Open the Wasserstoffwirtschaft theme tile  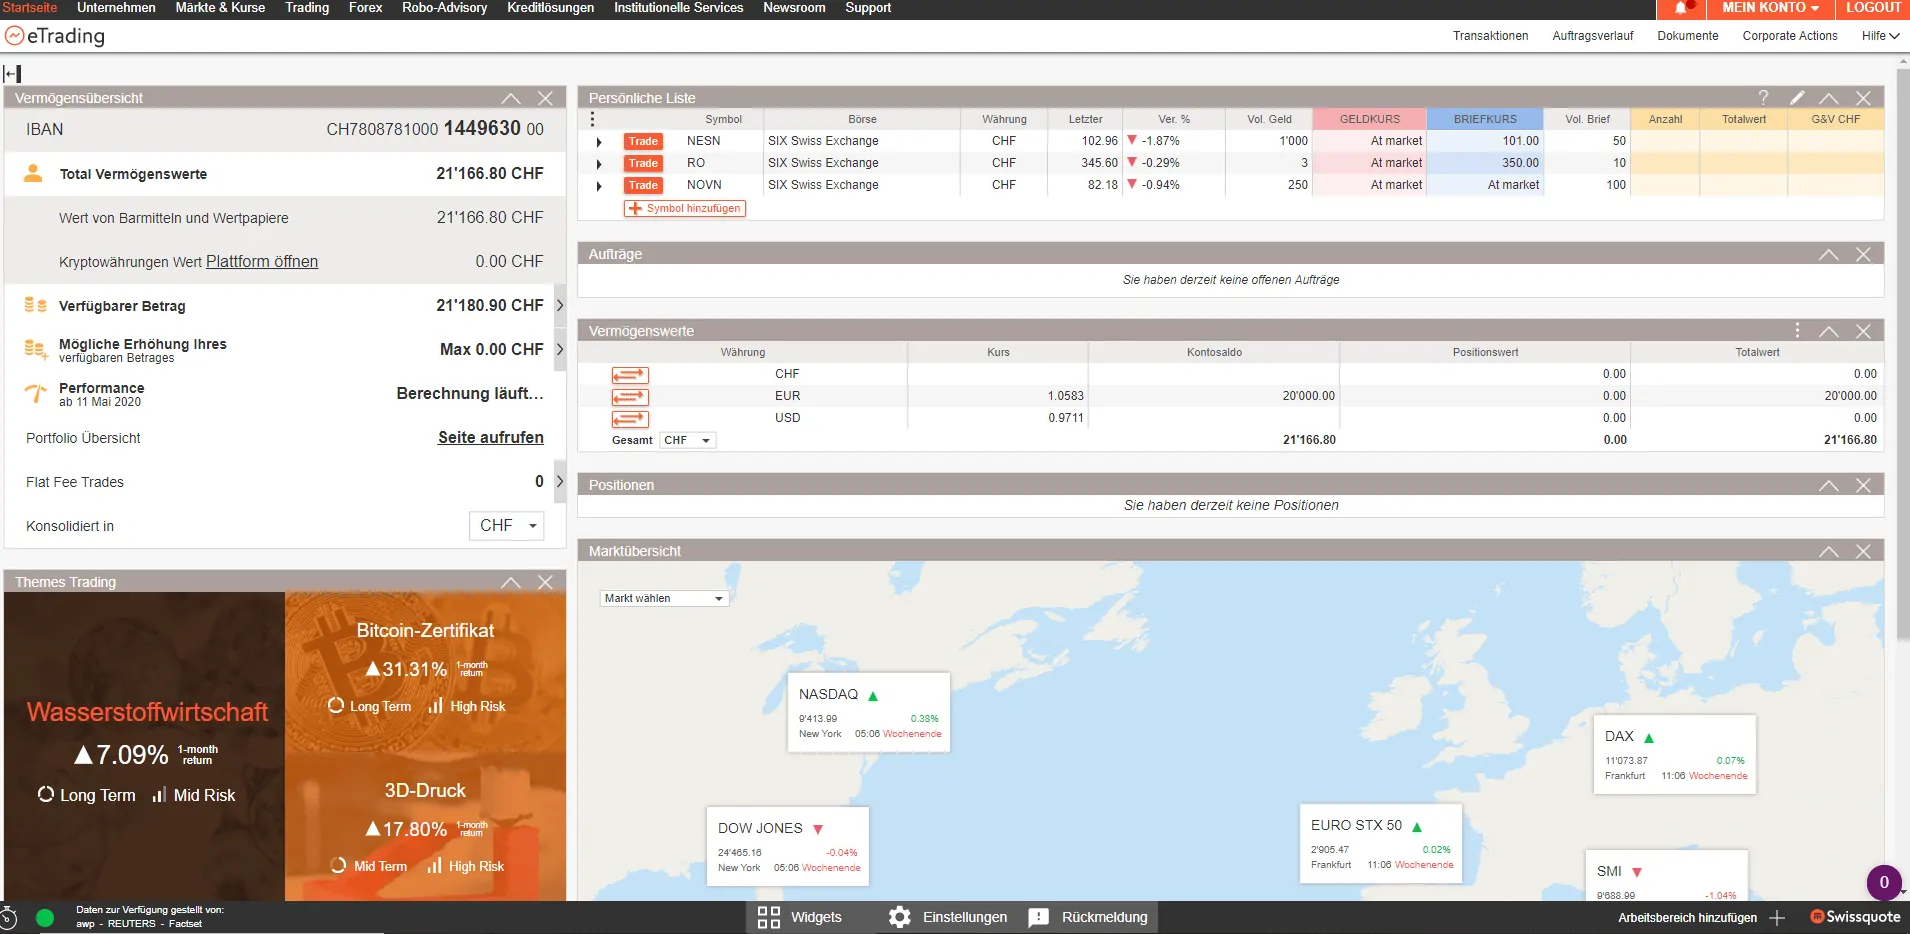[145, 746]
